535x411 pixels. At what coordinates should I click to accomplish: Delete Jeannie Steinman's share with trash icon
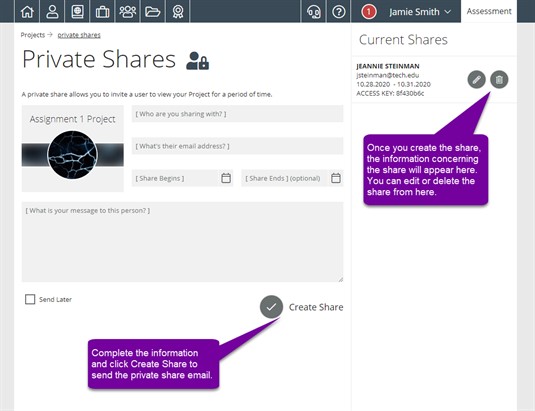click(x=499, y=79)
